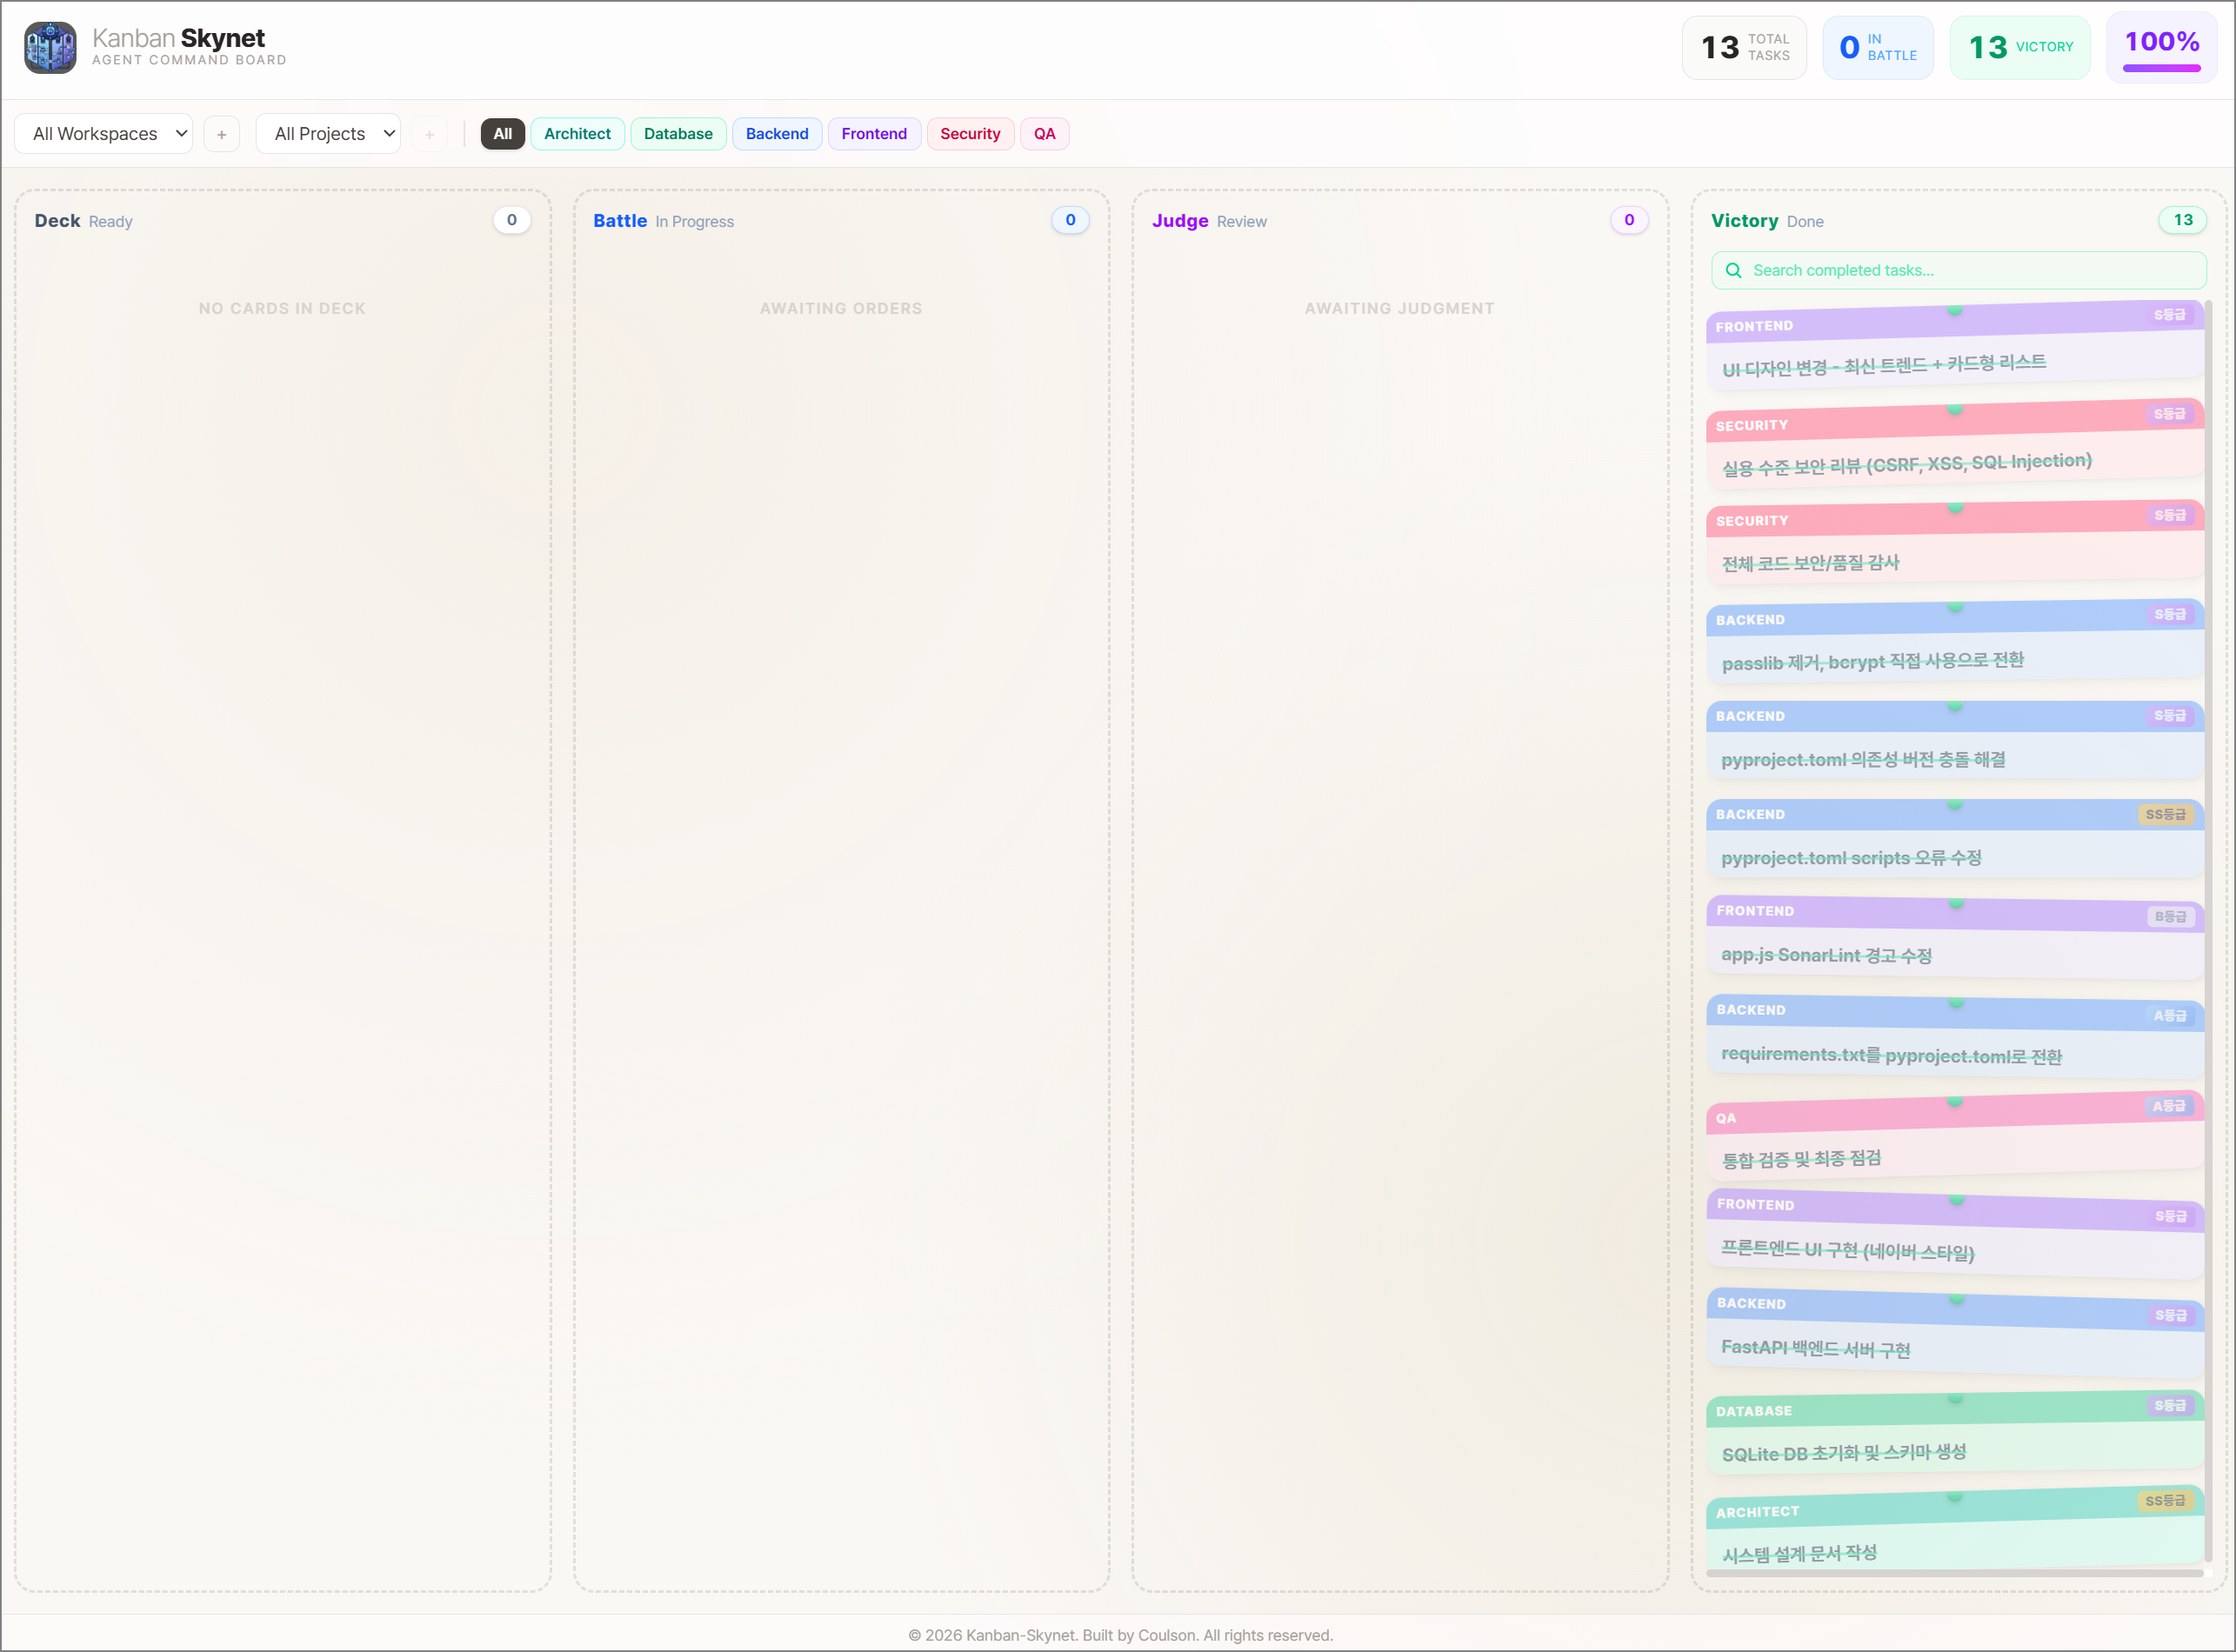Click the search magnifier icon in Victory column
Screen dimensions: 2236x1652
(x=1735, y=270)
